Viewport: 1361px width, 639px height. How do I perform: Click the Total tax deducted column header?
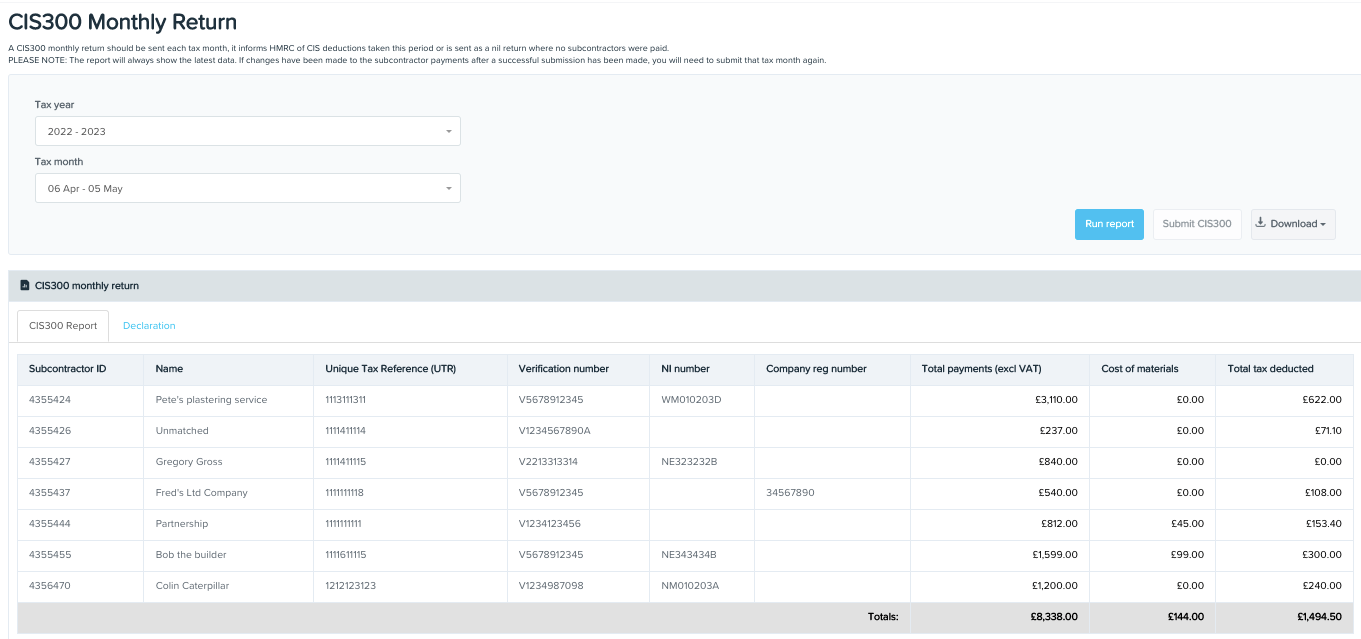pyautogui.click(x=1270, y=369)
